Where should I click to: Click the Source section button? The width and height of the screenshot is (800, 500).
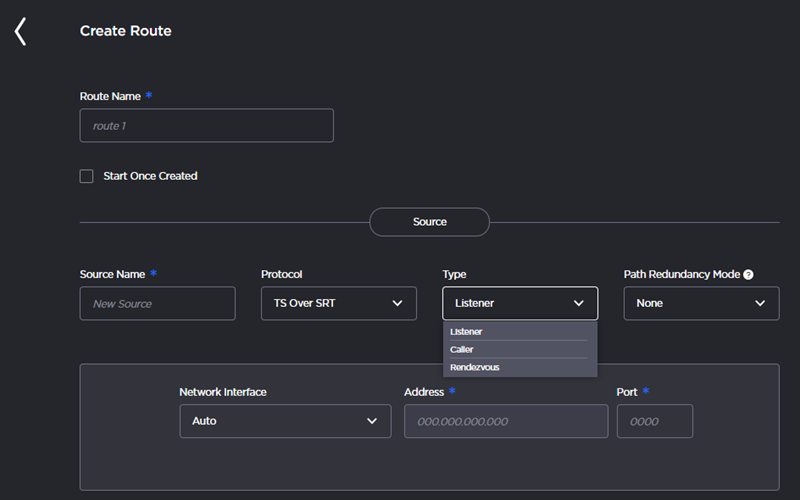[429, 222]
